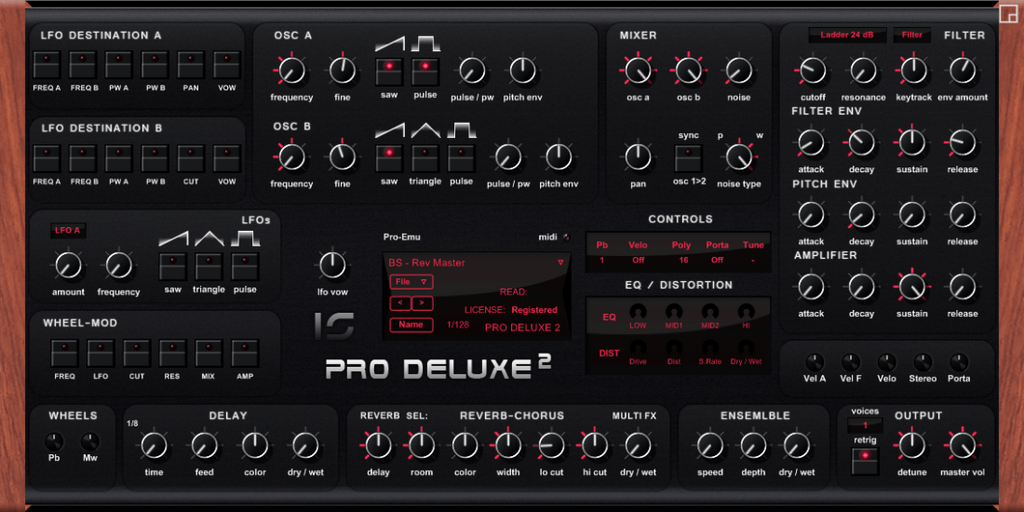Image resolution: width=1024 pixels, height=512 pixels.
Task: Click the OSC A pulse waveform icon
Action: [x=425, y=44]
